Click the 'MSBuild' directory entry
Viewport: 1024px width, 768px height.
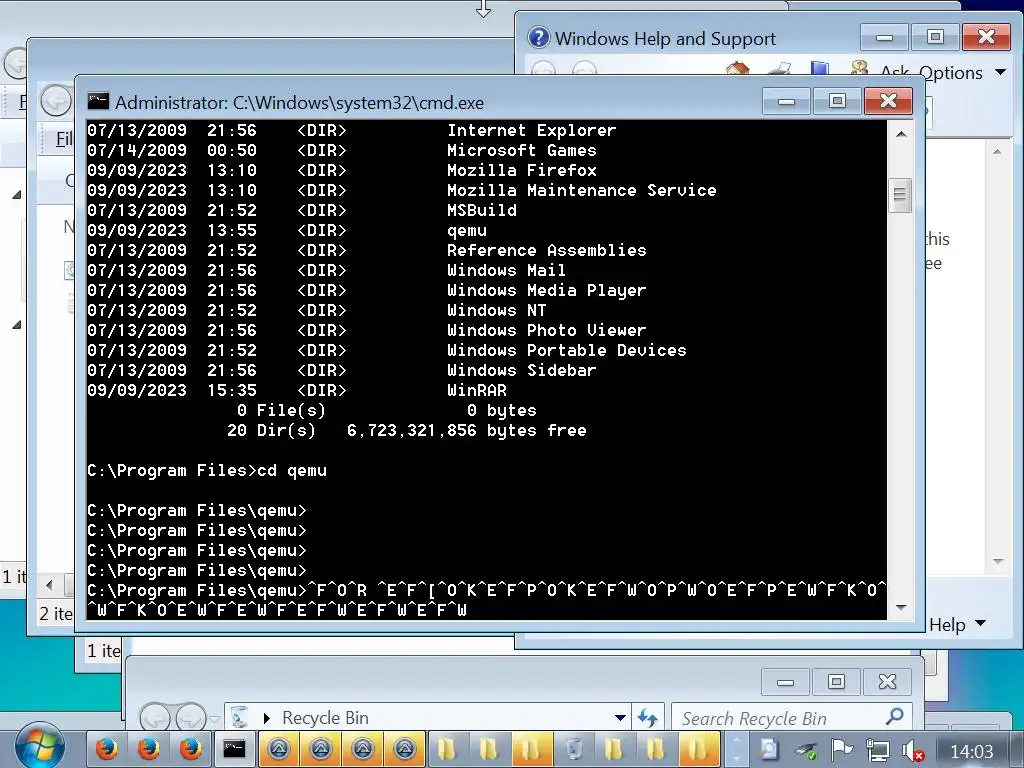(481, 210)
